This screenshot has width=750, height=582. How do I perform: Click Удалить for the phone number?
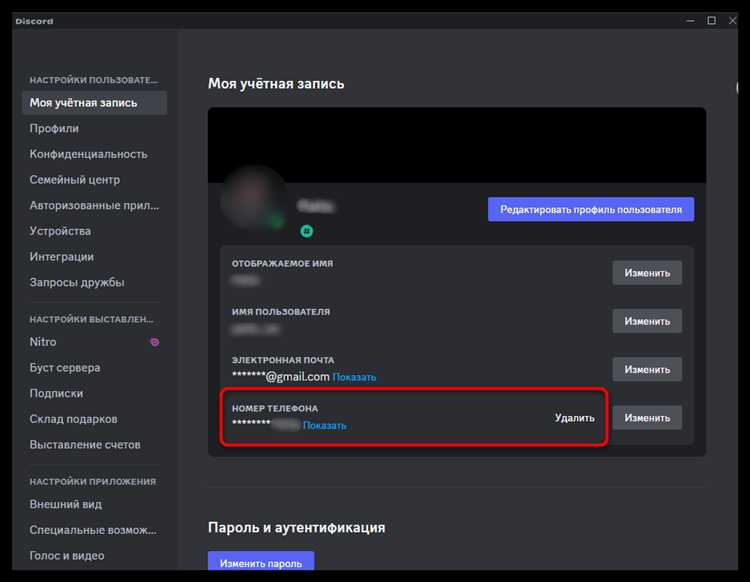(x=574, y=417)
